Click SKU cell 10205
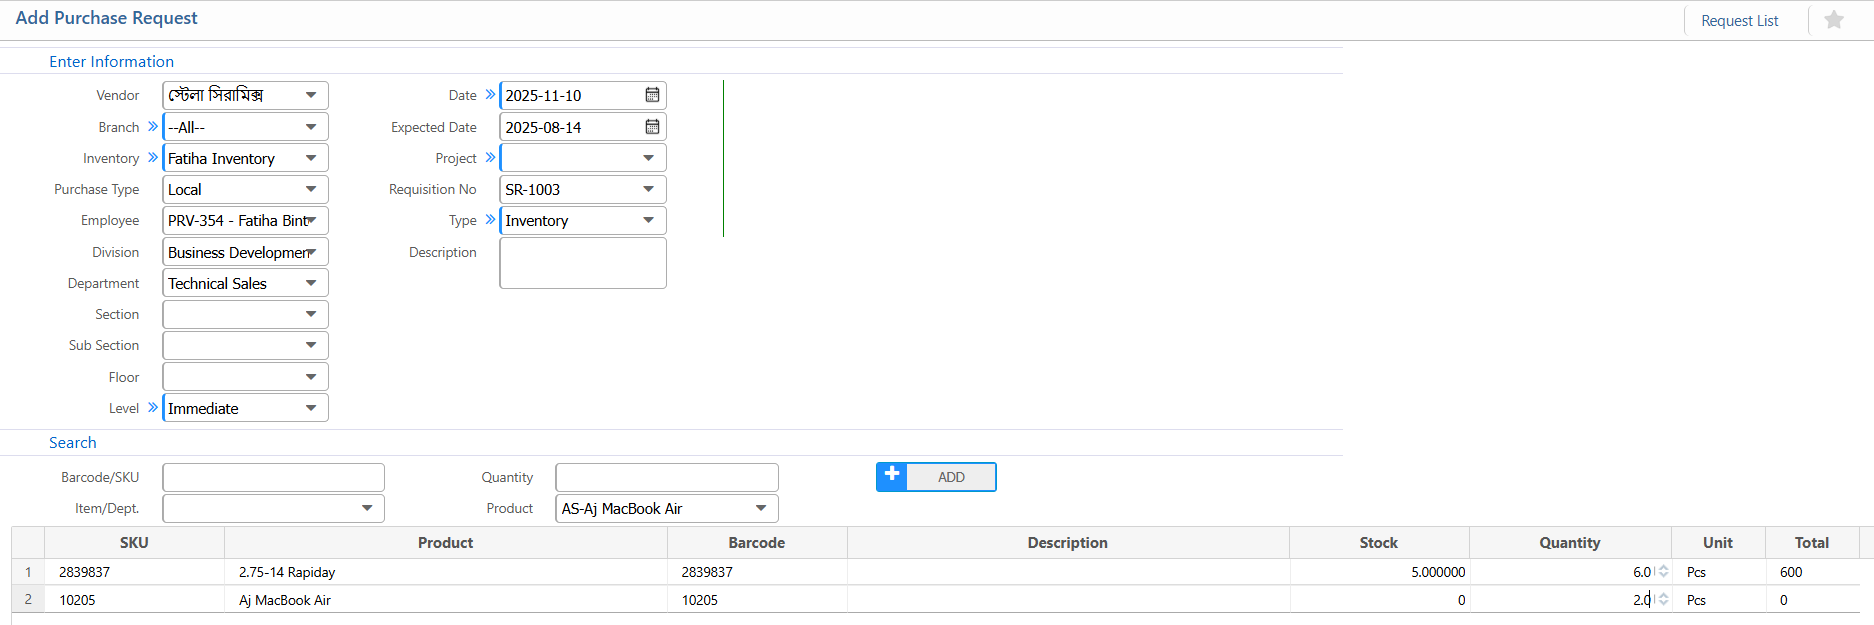The width and height of the screenshot is (1874, 625). click(x=134, y=600)
